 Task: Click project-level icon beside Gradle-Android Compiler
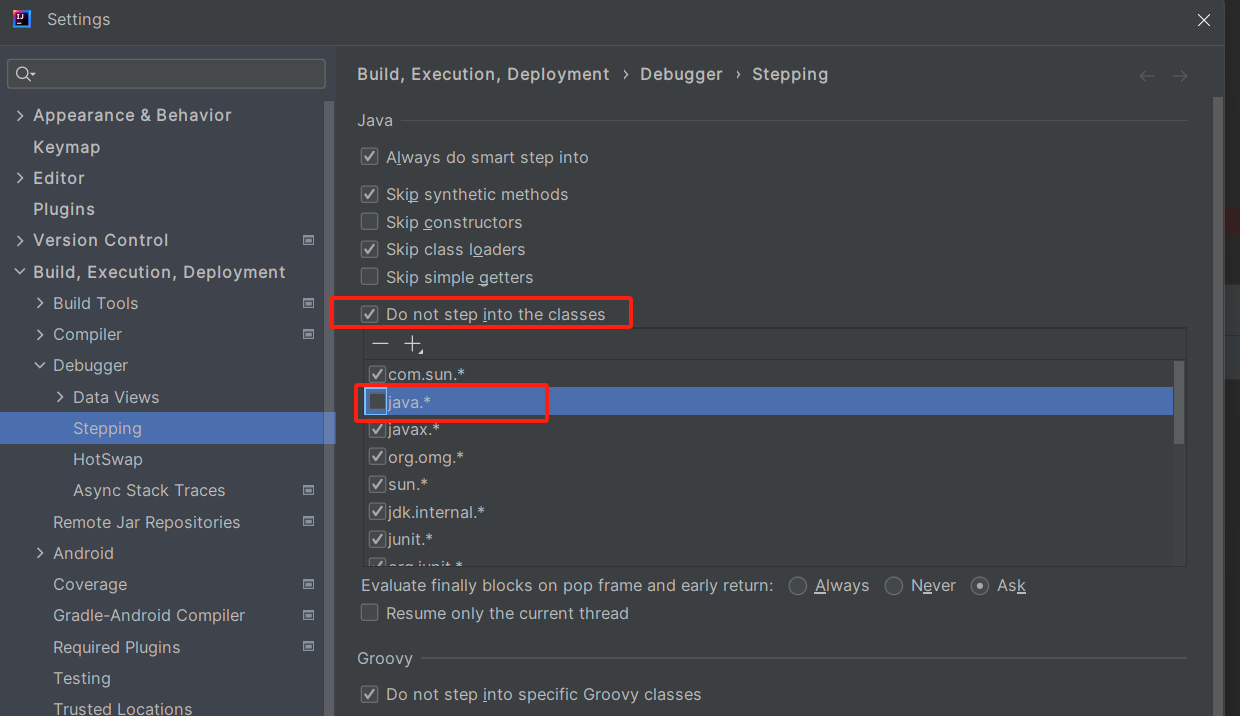click(x=308, y=615)
